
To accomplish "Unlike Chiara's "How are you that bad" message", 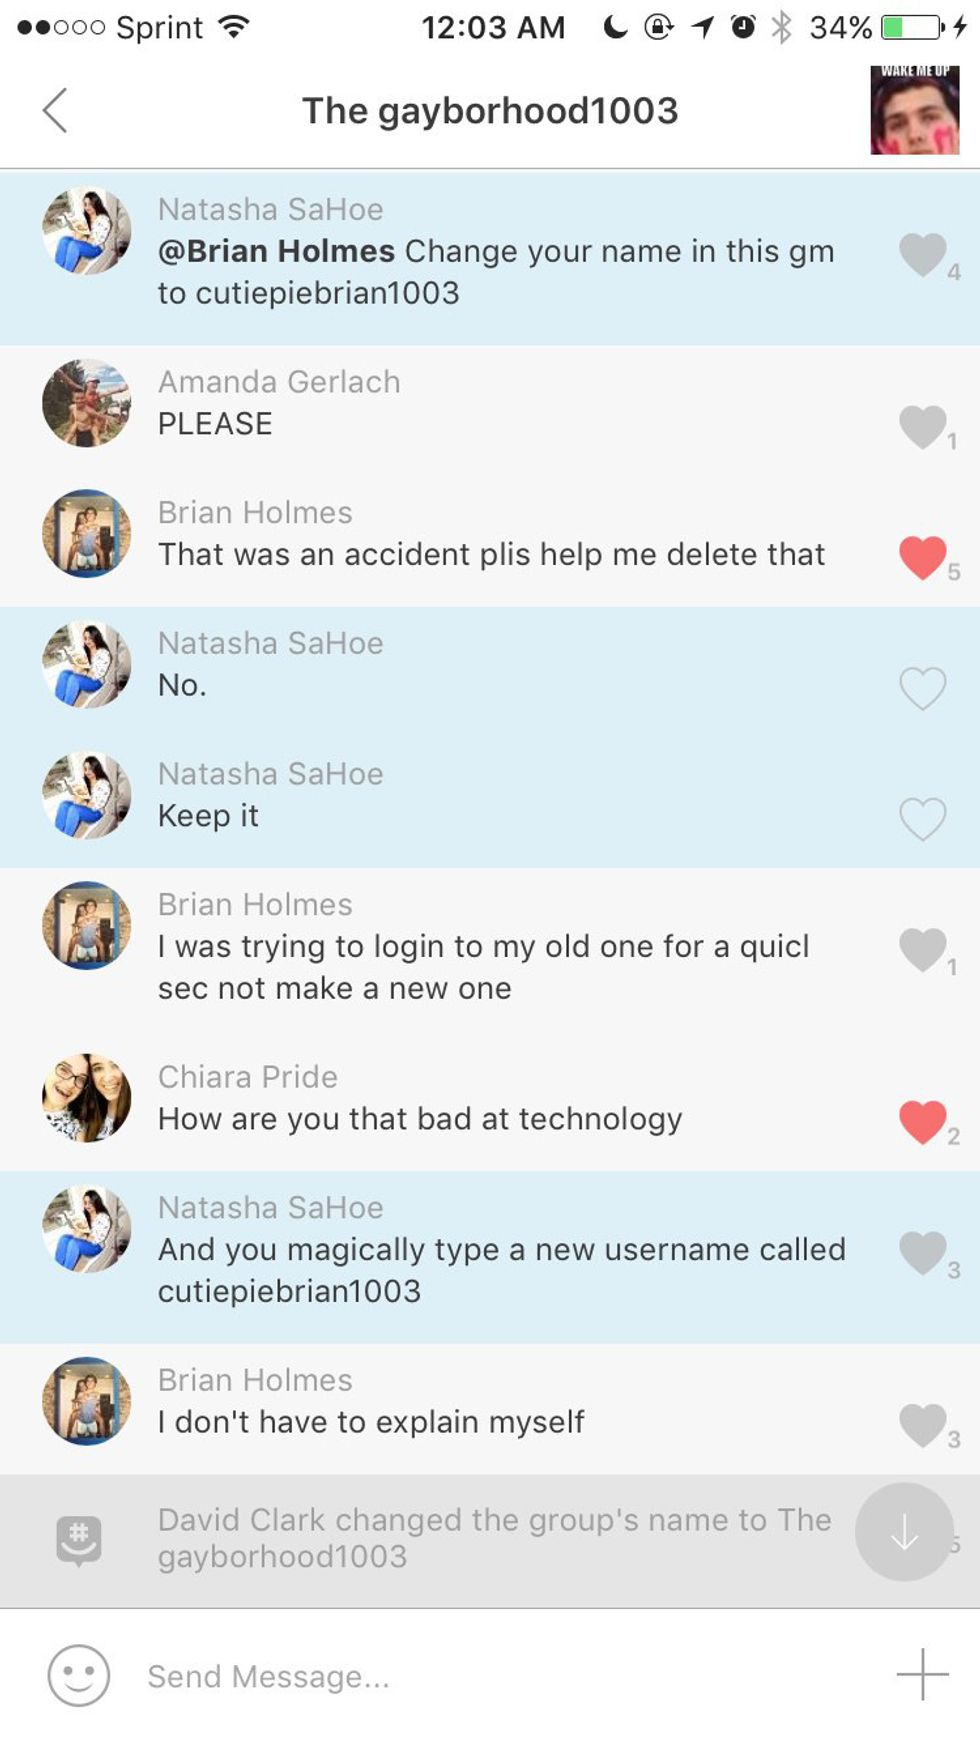I will click(922, 1122).
